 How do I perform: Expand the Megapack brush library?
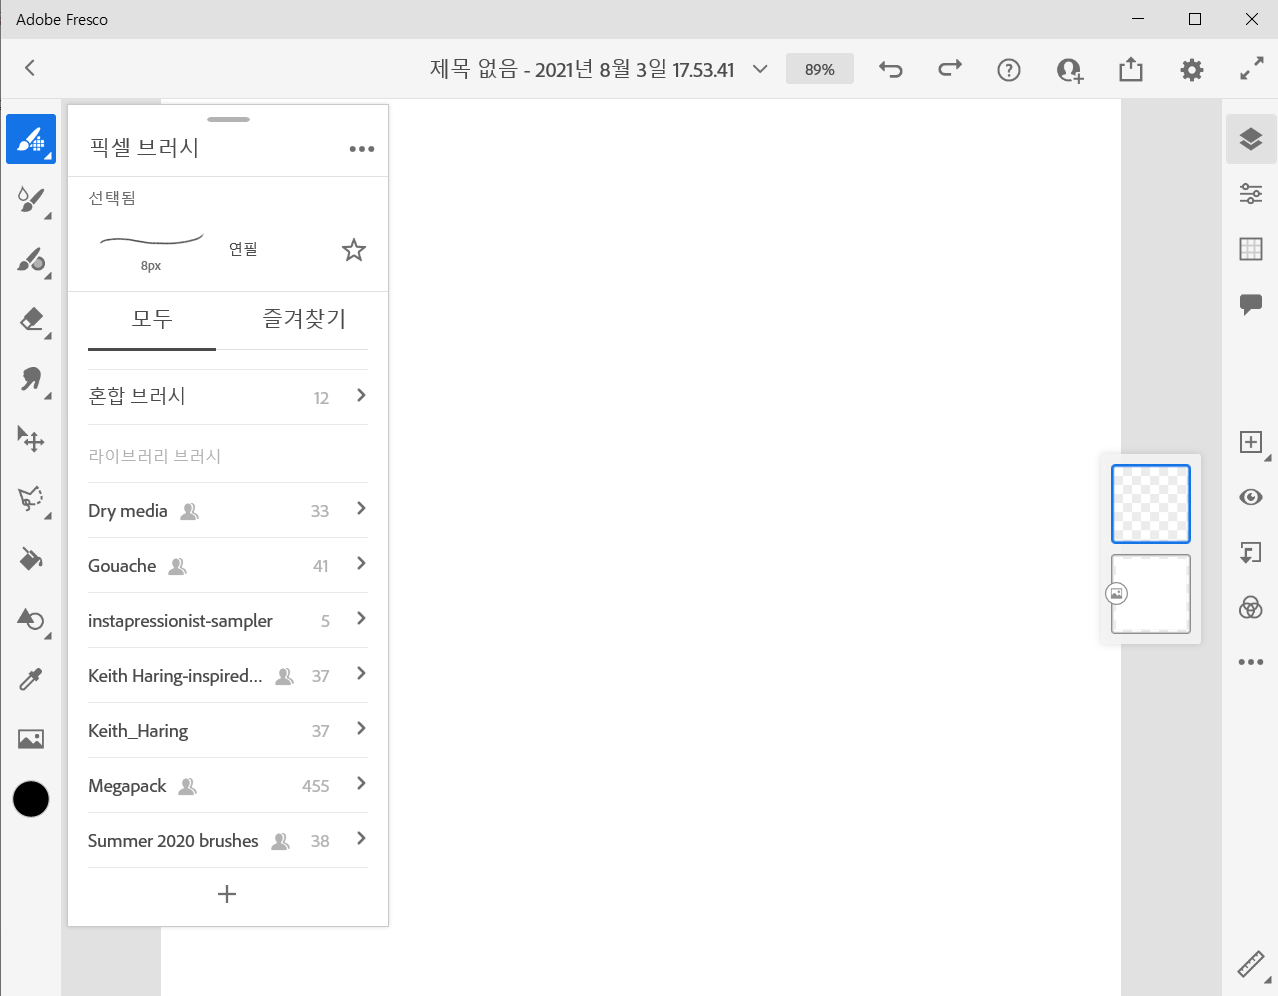pos(228,785)
